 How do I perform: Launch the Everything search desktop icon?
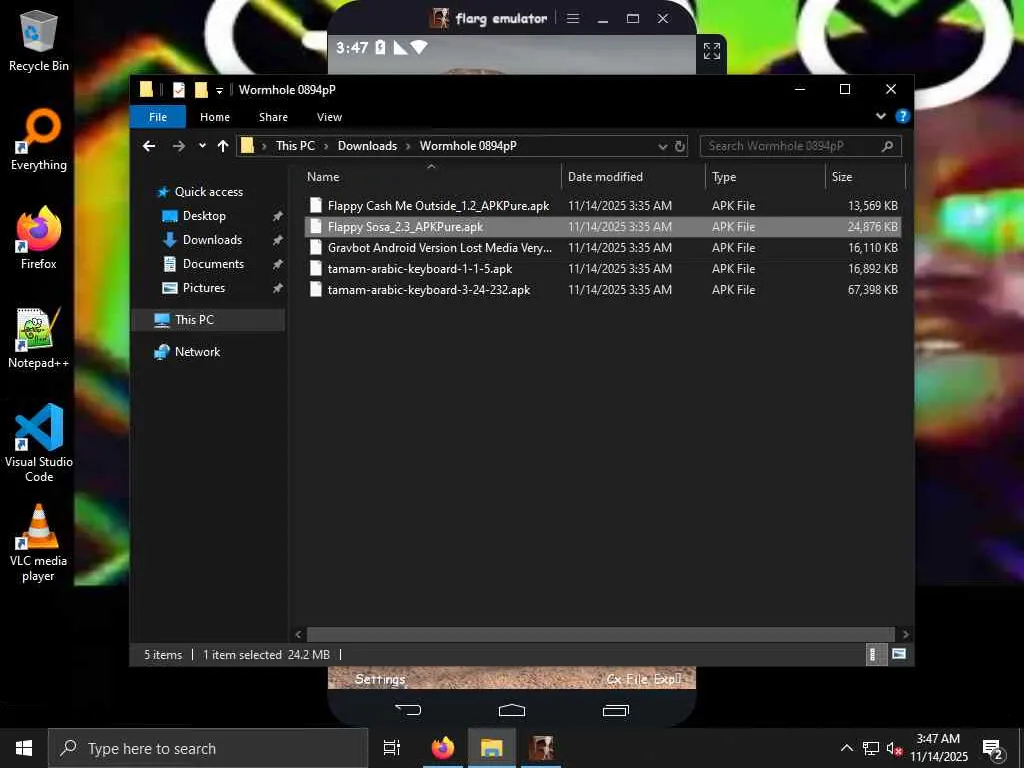tap(39, 140)
